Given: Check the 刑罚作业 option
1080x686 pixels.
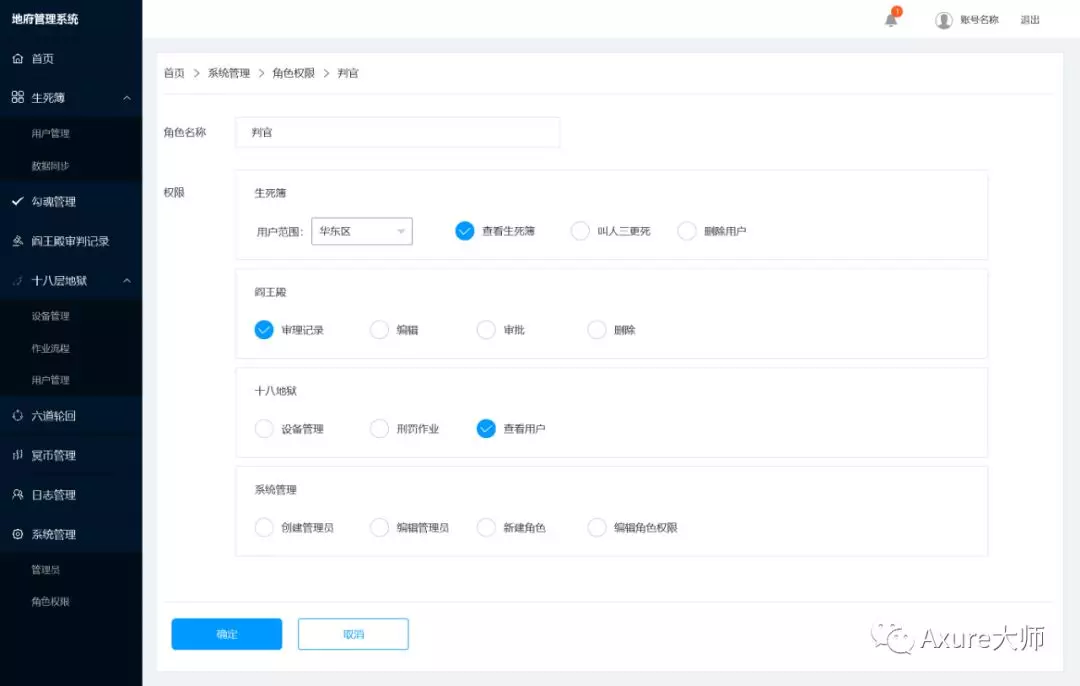Looking at the screenshot, I should tap(380, 428).
